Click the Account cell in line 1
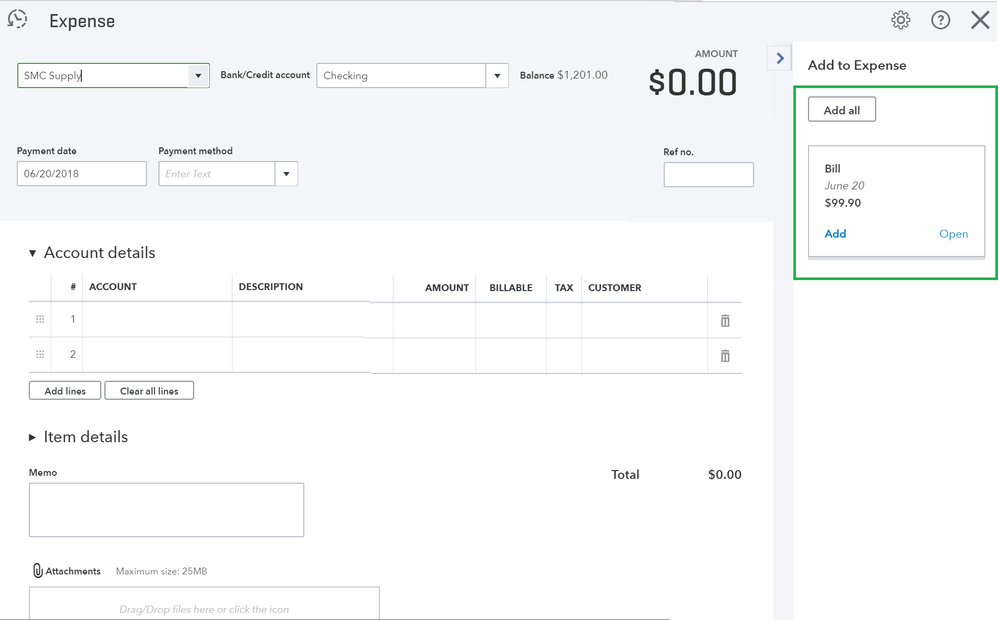Screen dimensions: 999x620 [157, 319]
